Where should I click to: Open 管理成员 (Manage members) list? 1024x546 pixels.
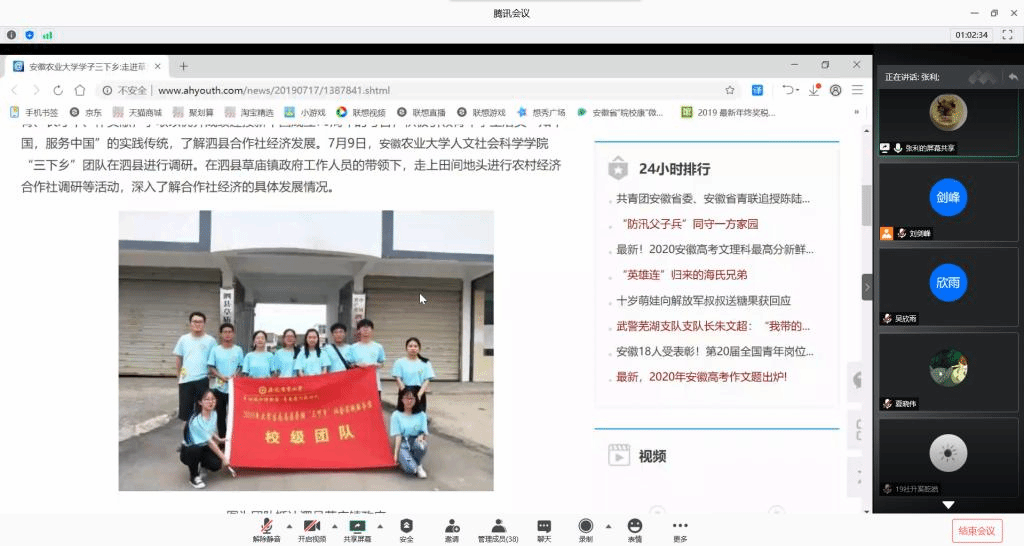coord(497,526)
